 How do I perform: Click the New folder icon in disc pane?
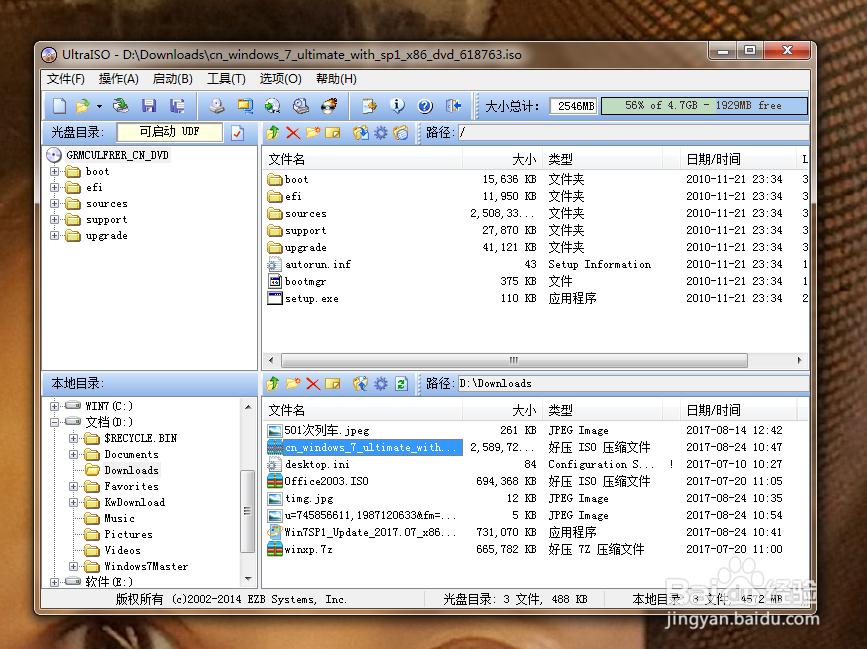coord(313,133)
